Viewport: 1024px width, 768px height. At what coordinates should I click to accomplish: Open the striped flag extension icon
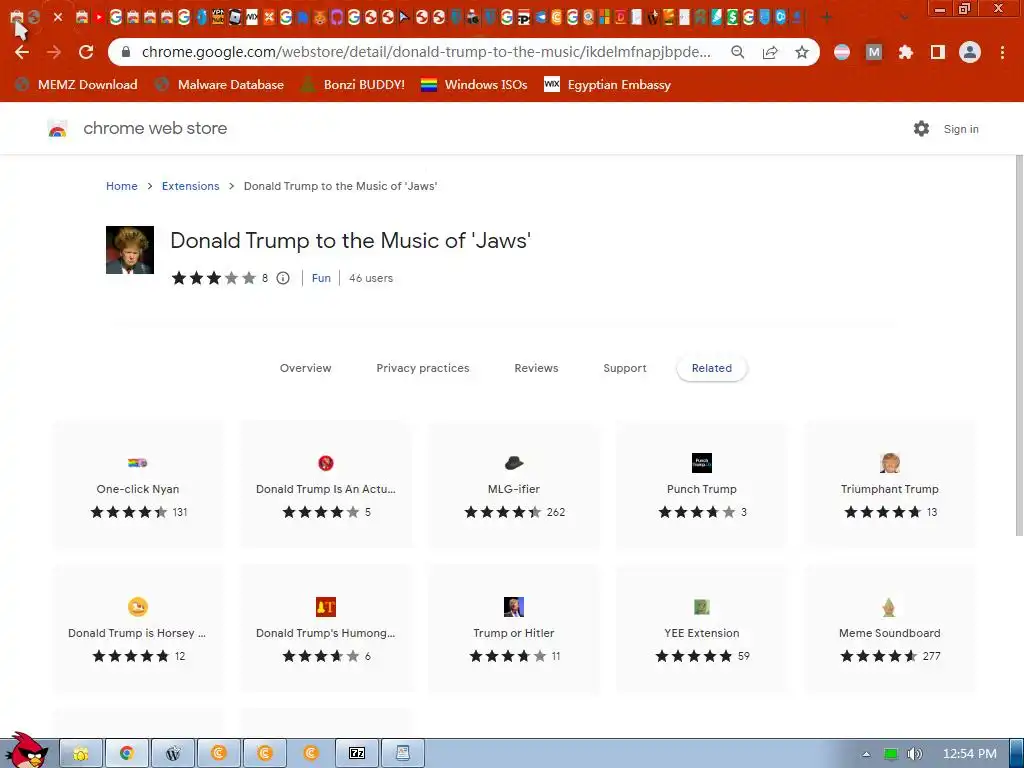pos(842,52)
